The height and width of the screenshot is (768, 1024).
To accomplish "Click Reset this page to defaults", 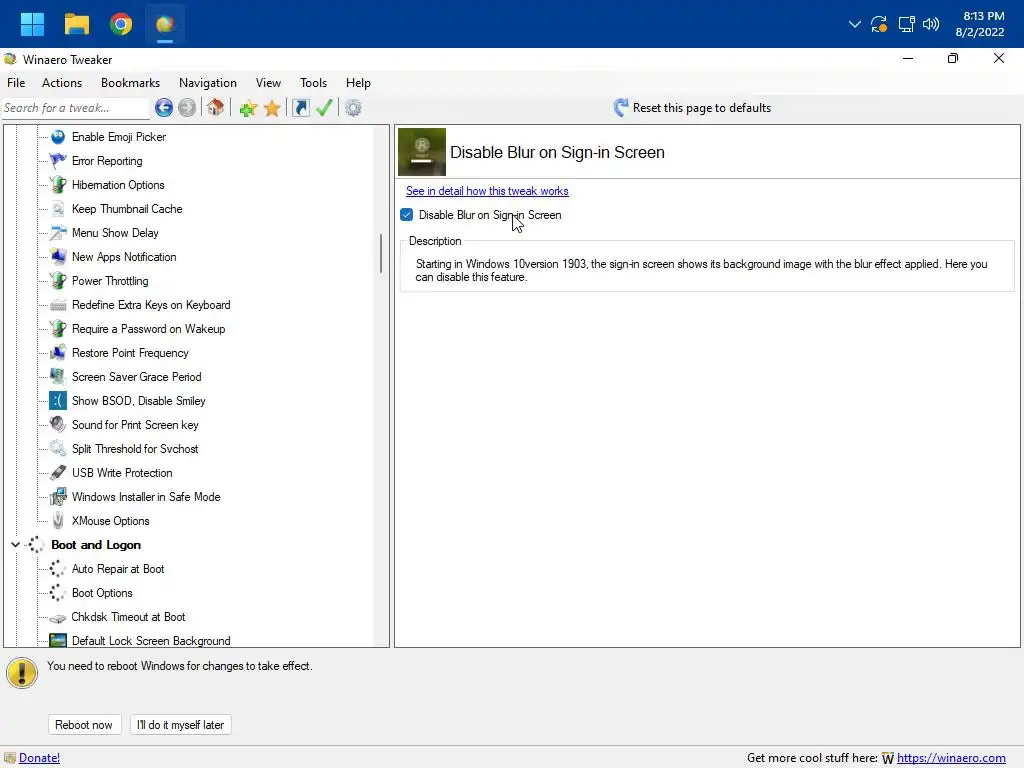I will pos(692,108).
